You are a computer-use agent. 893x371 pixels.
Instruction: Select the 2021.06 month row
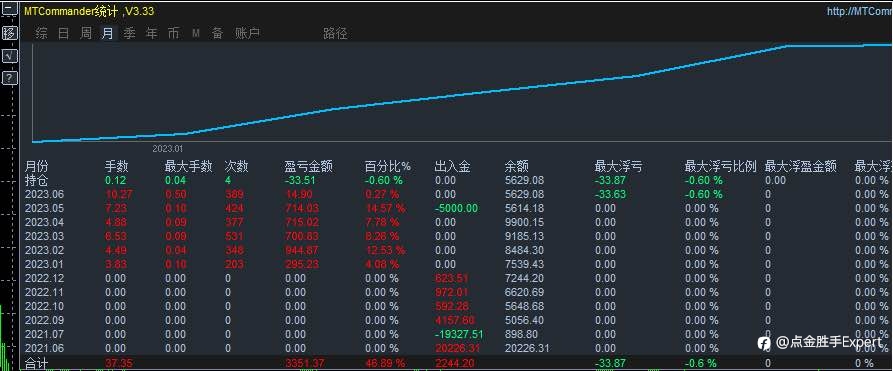coord(44,348)
